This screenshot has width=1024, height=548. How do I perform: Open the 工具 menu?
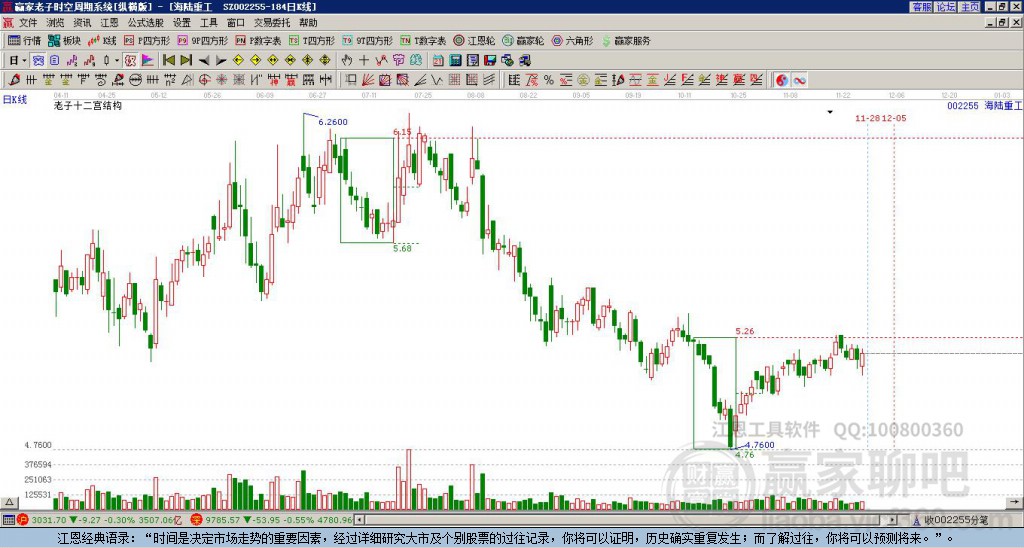coord(208,23)
